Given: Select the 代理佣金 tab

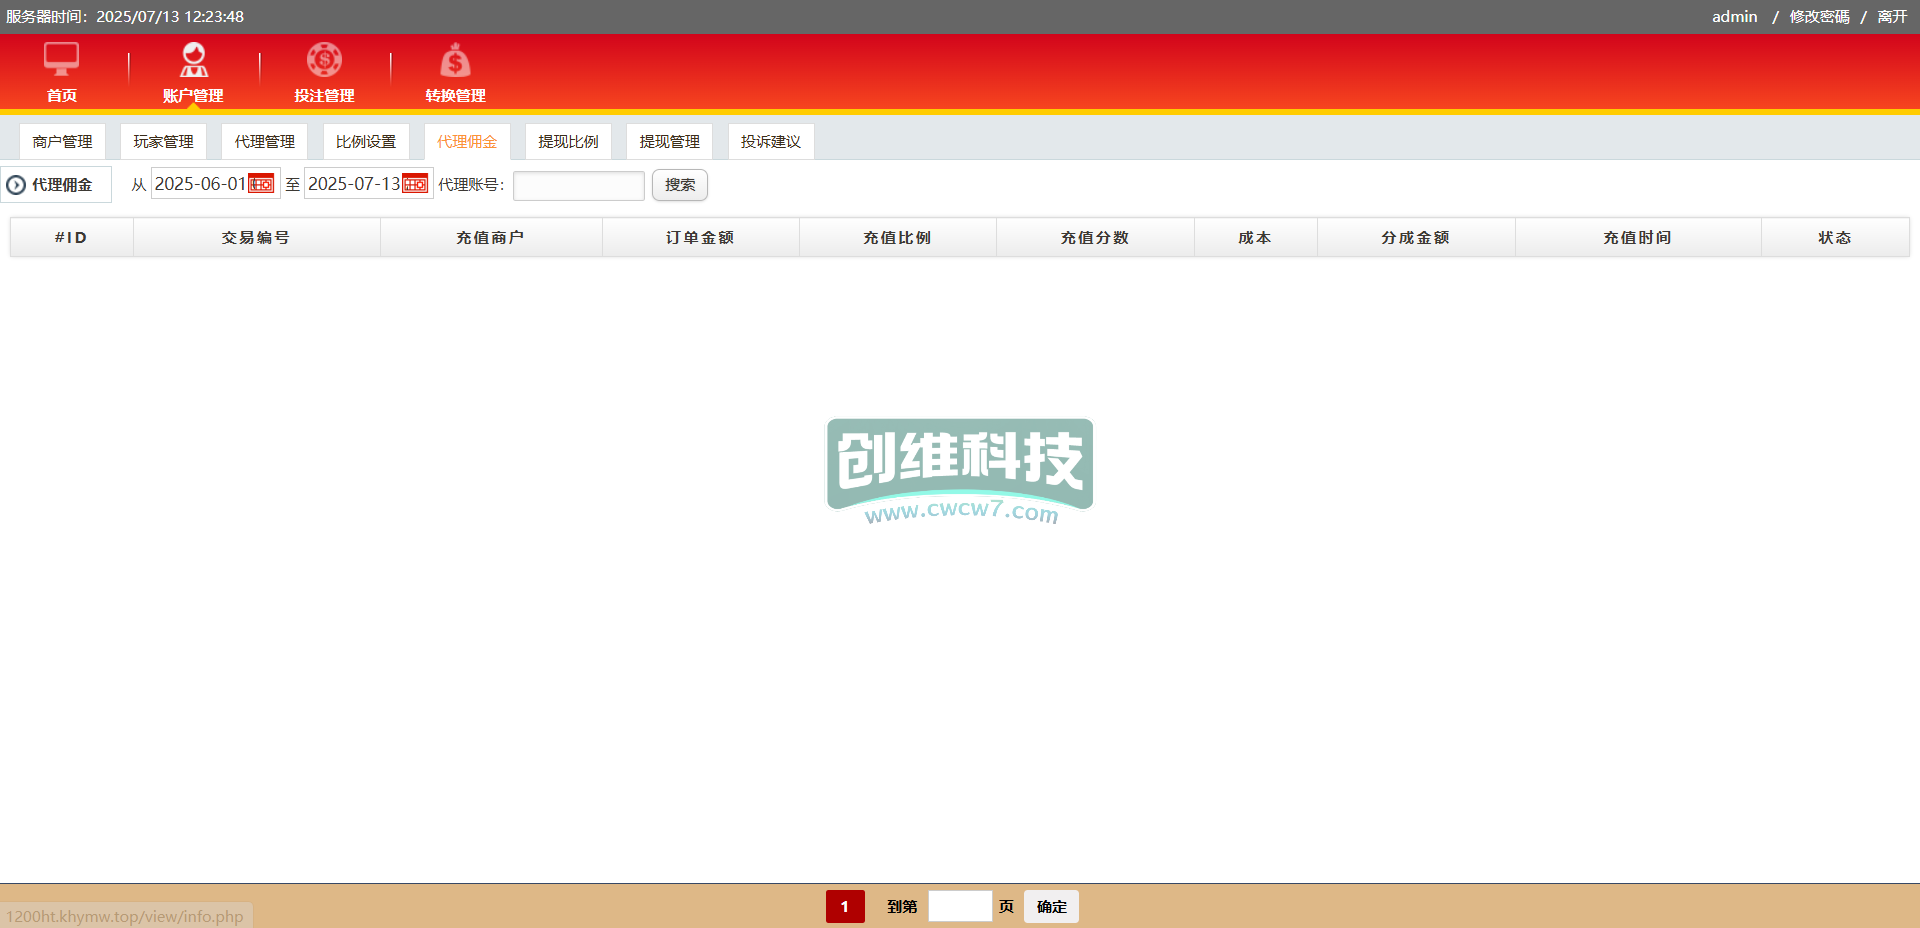Looking at the screenshot, I should tap(467, 142).
